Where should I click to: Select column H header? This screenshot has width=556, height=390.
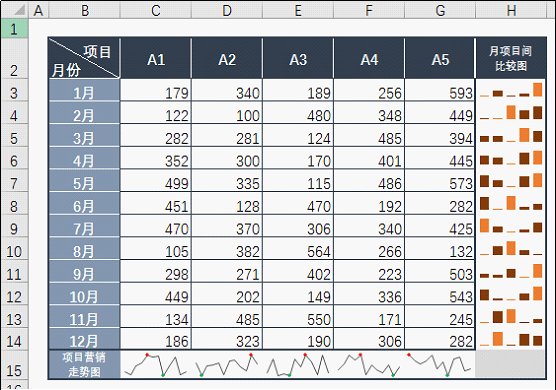511,10
